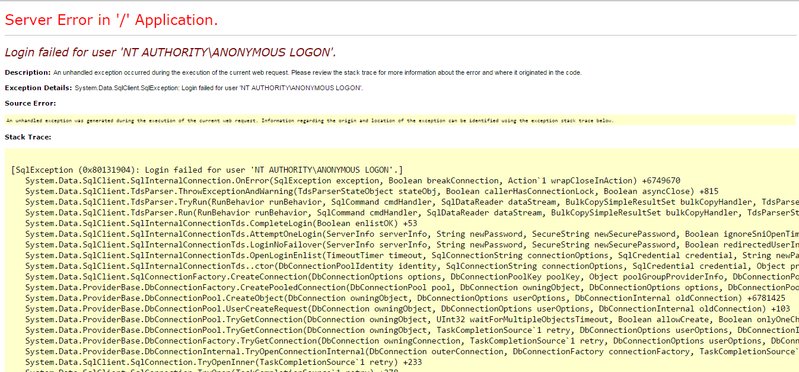
Task: Click the LoginNoFailover stack trace line
Action: tap(412, 245)
